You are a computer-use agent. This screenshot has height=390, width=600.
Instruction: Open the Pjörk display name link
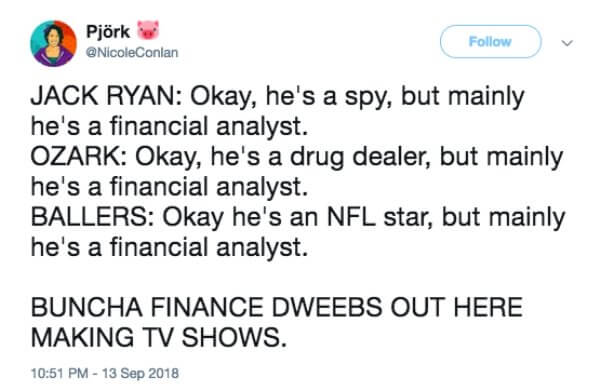click(108, 31)
